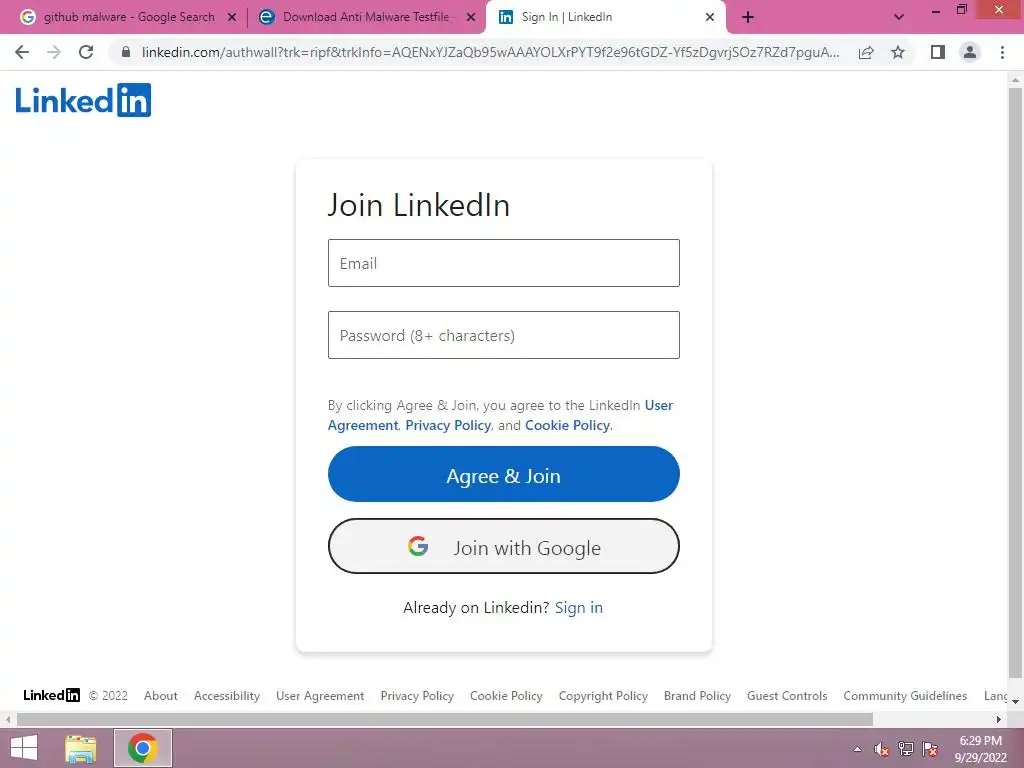Click the horizontal scrollbar thumb

(445, 719)
